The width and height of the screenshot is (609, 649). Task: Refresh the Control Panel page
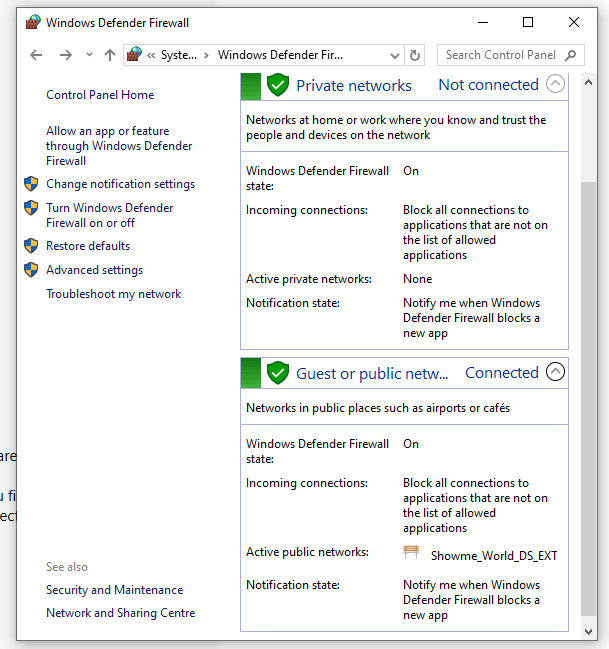coord(414,55)
